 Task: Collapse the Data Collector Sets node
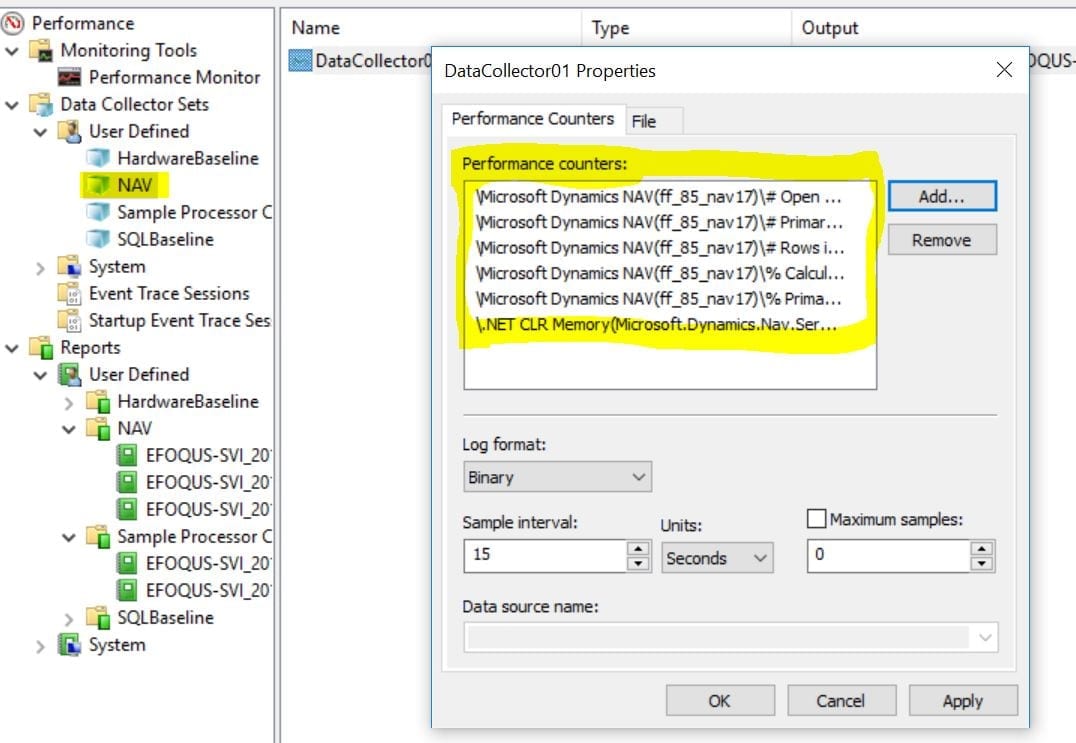(12, 105)
